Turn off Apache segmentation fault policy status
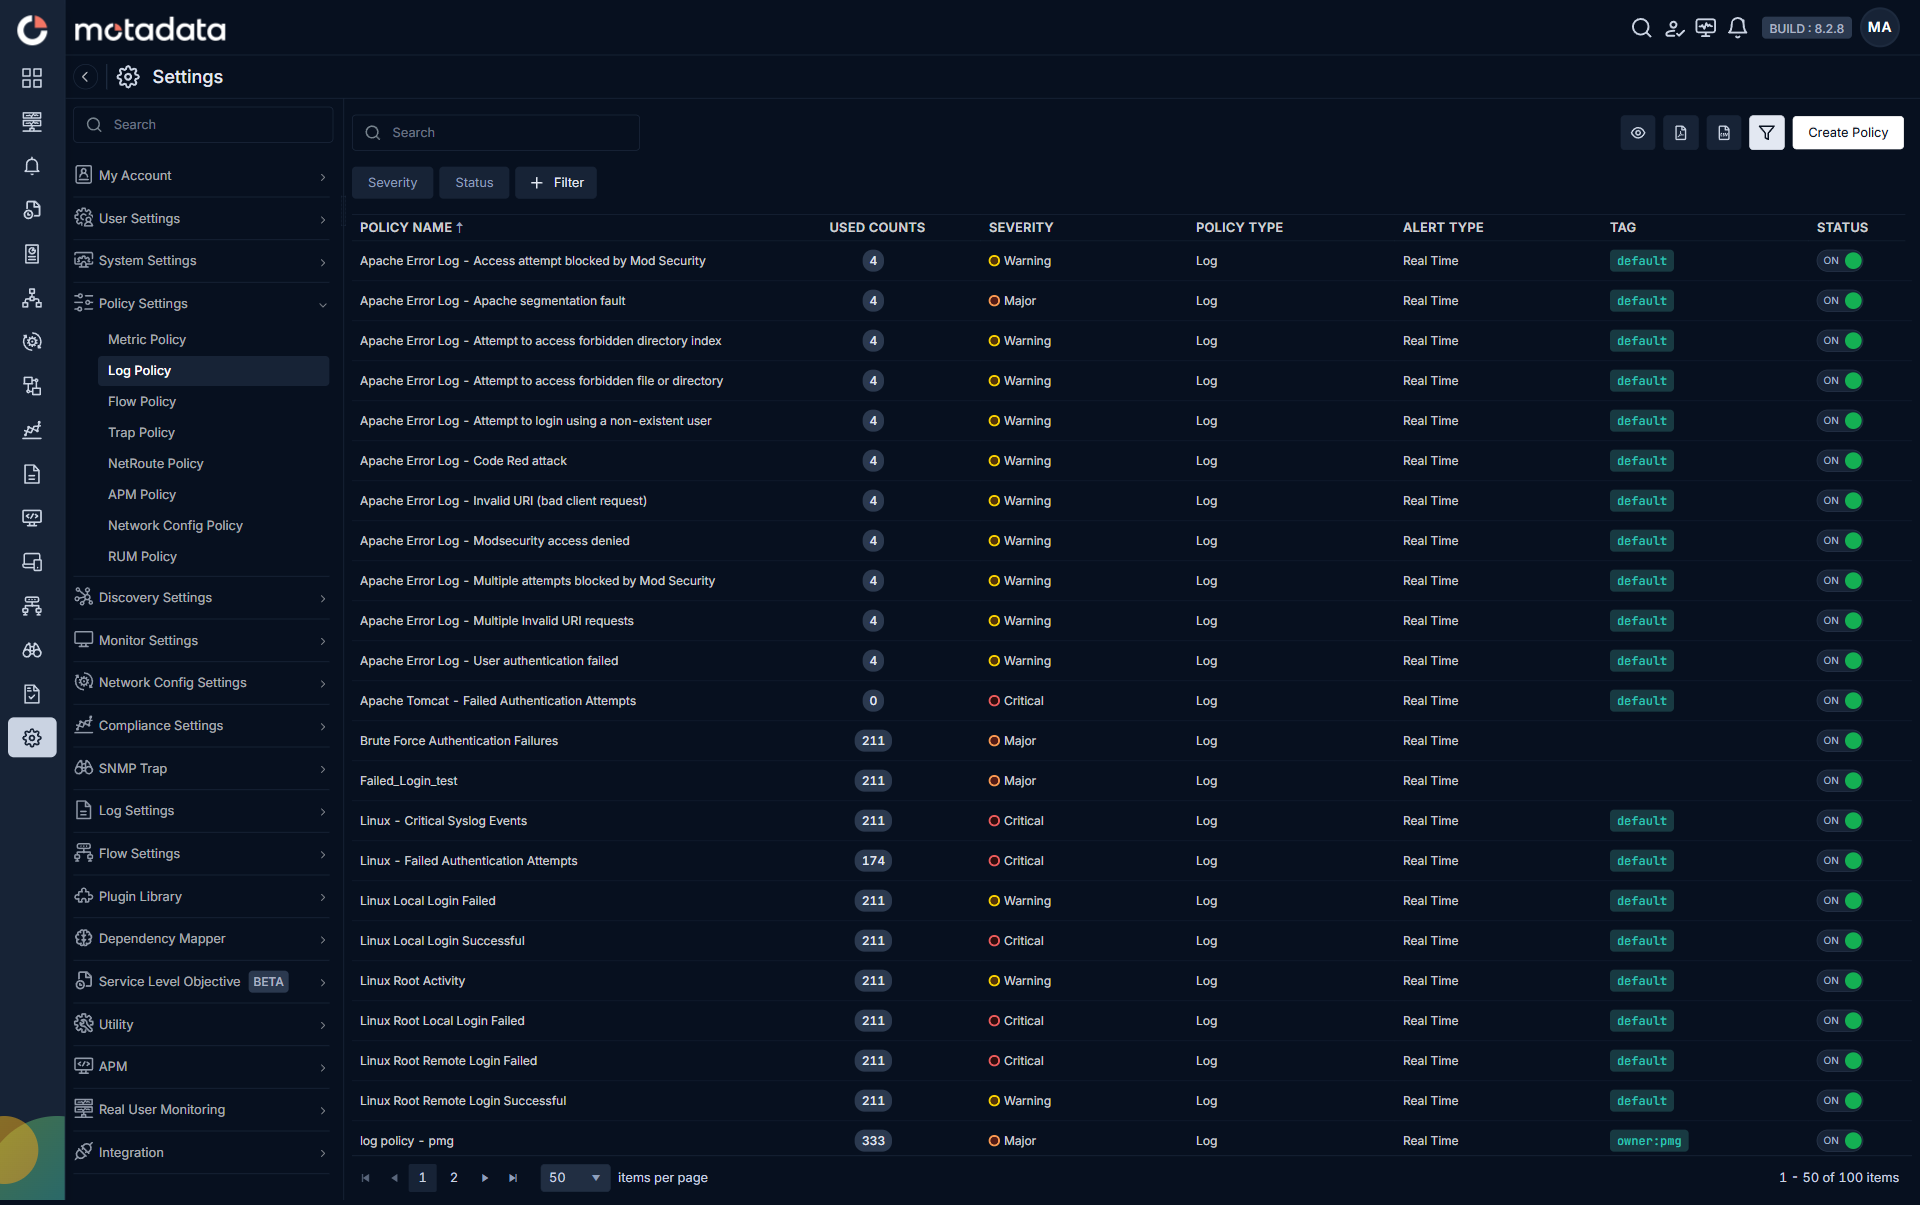1920x1205 pixels. [1840, 301]
